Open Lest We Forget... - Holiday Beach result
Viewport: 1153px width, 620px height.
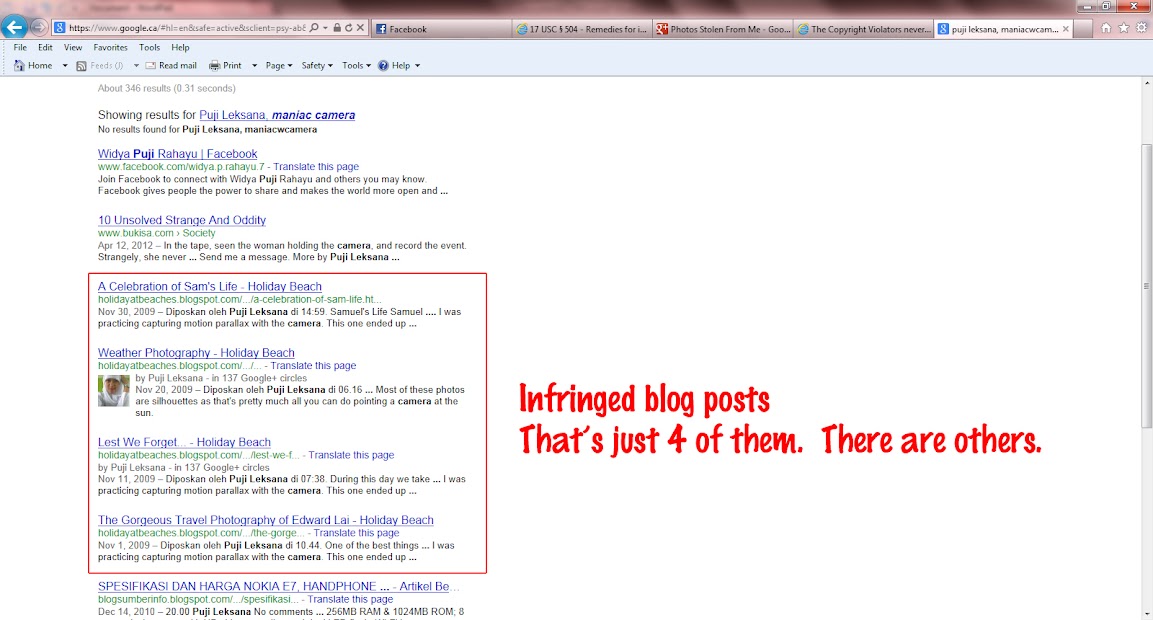[x=185, y=442]
